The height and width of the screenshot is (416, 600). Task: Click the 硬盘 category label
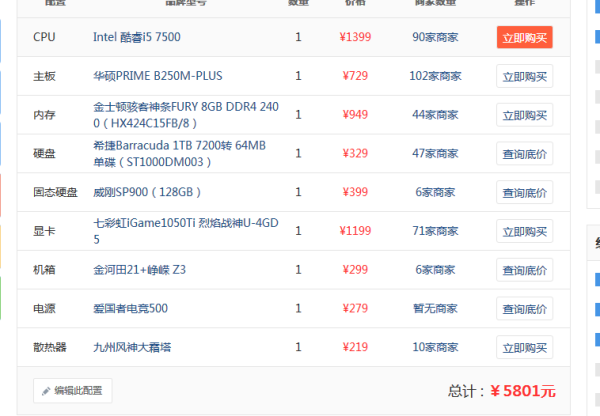tap(44, 153)
